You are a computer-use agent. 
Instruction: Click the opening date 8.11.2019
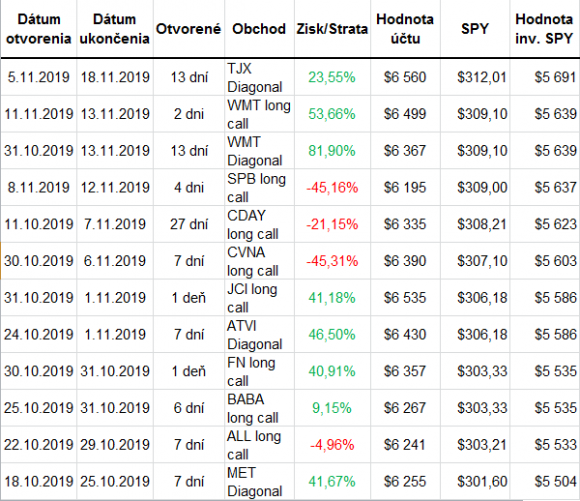click(38, 188)
